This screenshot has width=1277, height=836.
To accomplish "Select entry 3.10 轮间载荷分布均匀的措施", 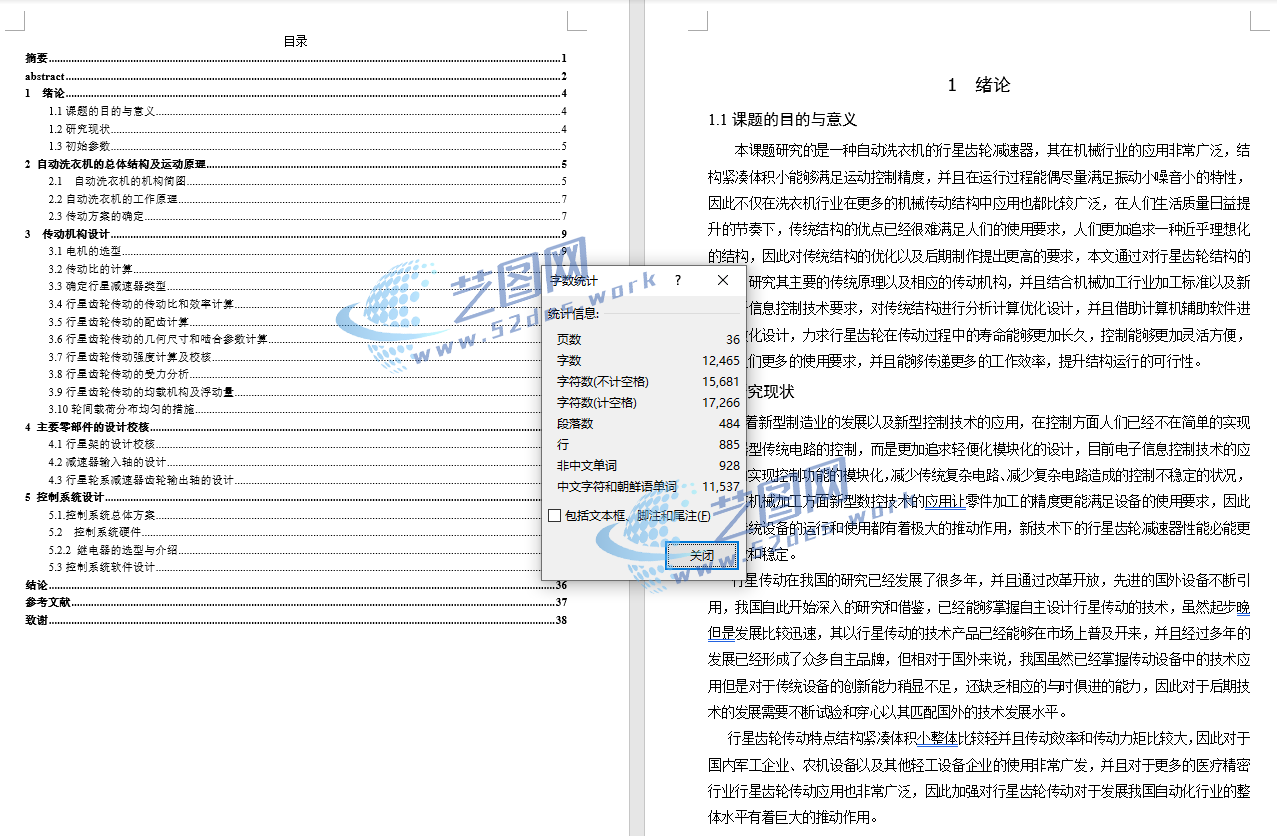I will pos(294,409).
